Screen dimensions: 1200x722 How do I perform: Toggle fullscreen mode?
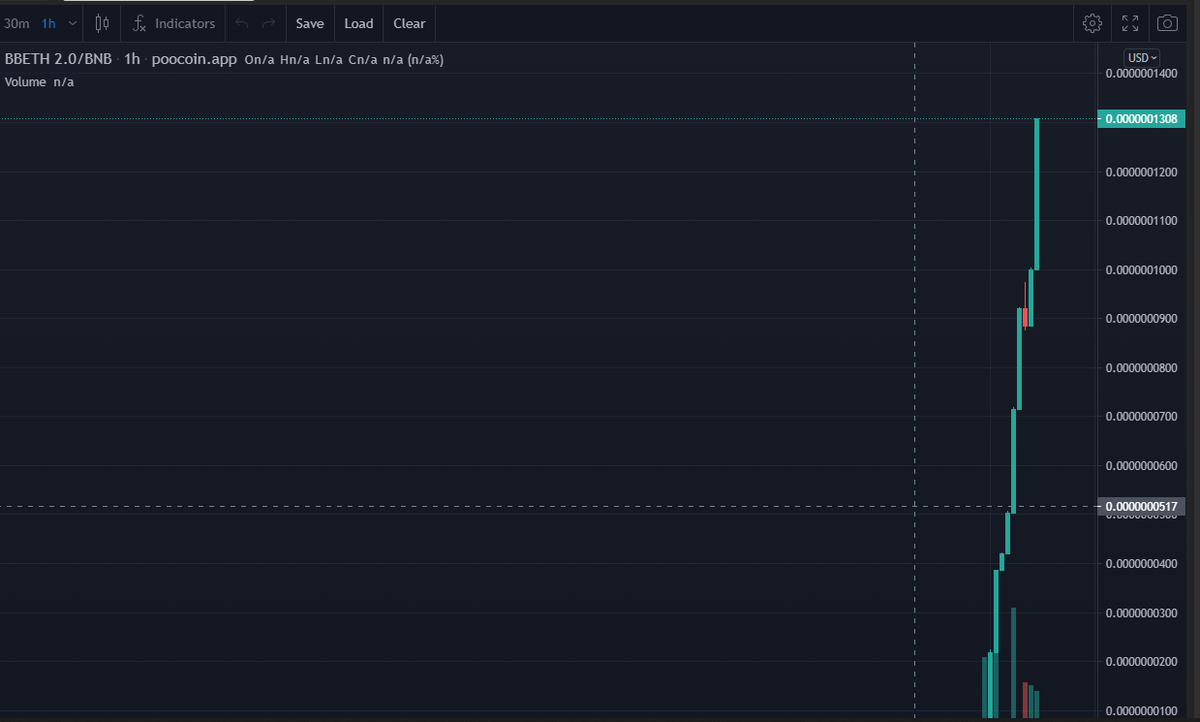click(1130, 23)
